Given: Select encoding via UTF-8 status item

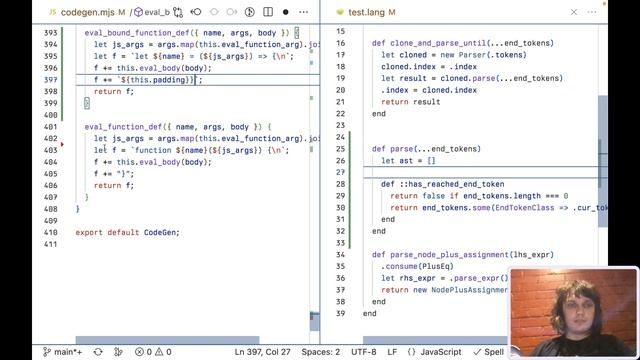Looking at the screenshot, I should click(x=364, y=352).
